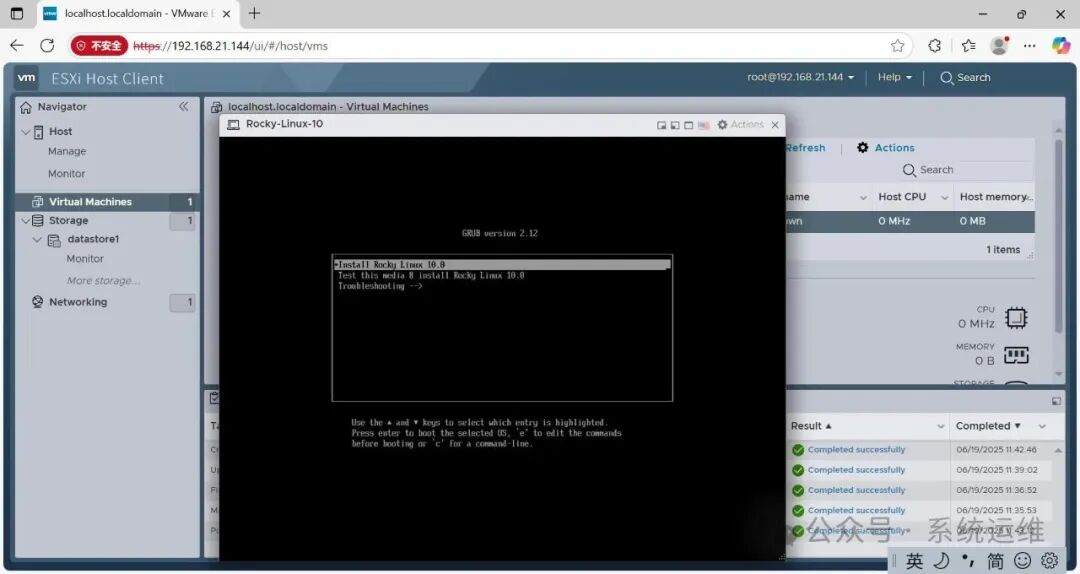Click the magnifier icon in VM search

(909, 170)
